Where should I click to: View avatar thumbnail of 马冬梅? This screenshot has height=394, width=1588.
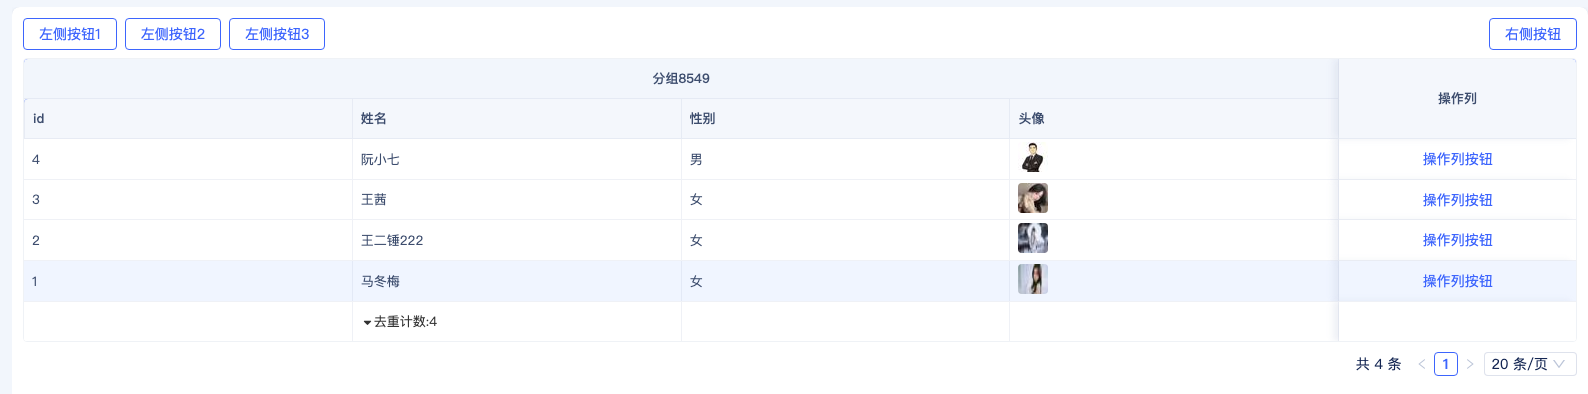[1033, 279]
